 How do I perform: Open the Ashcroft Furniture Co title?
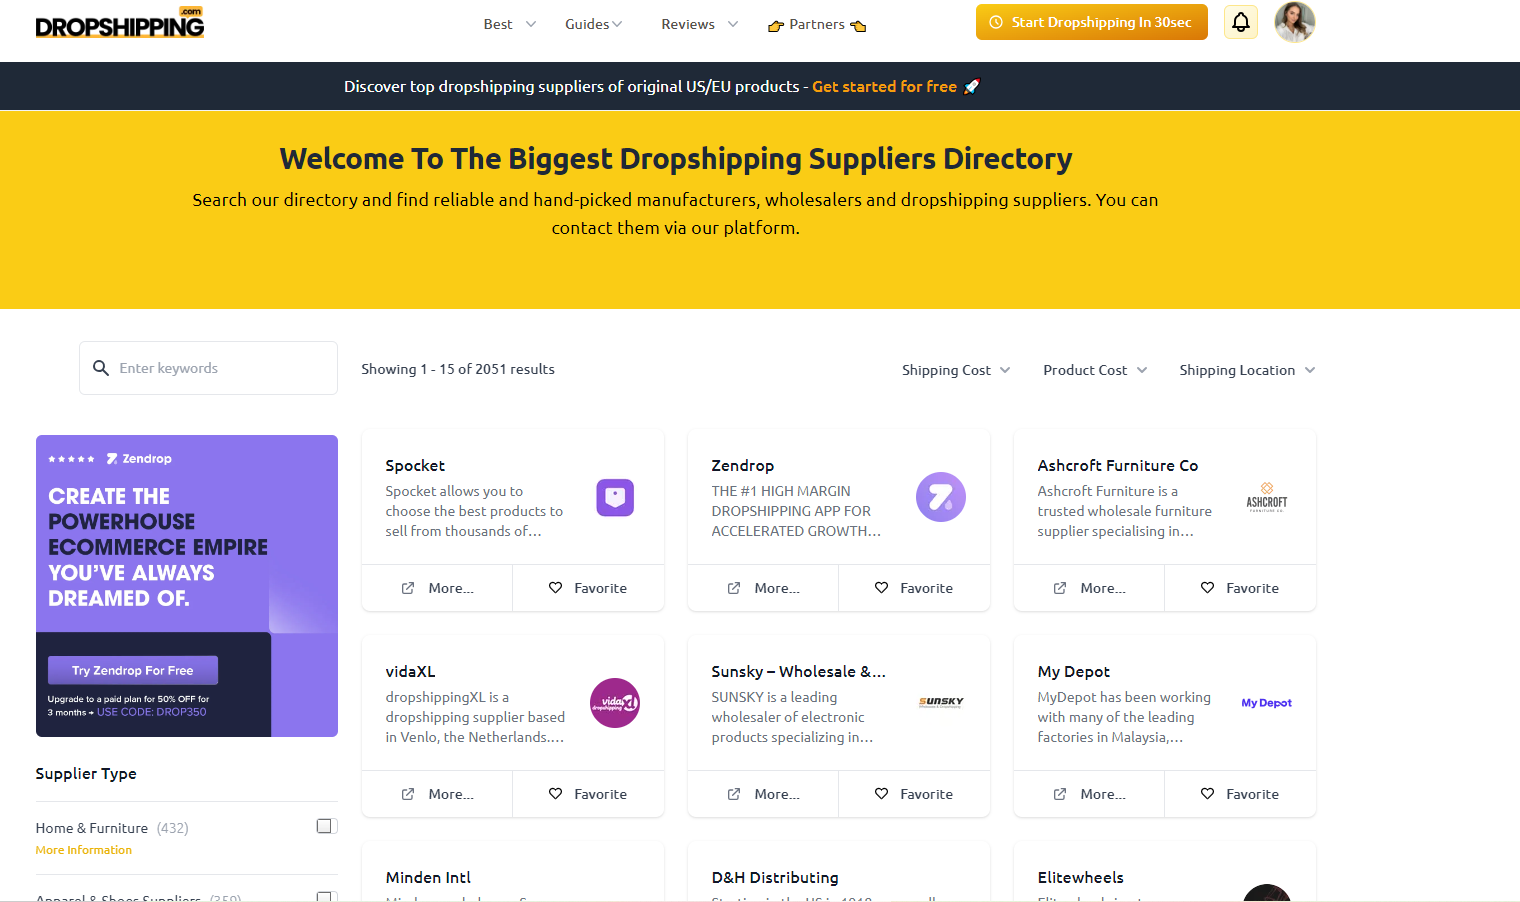tap(1118, 465)
